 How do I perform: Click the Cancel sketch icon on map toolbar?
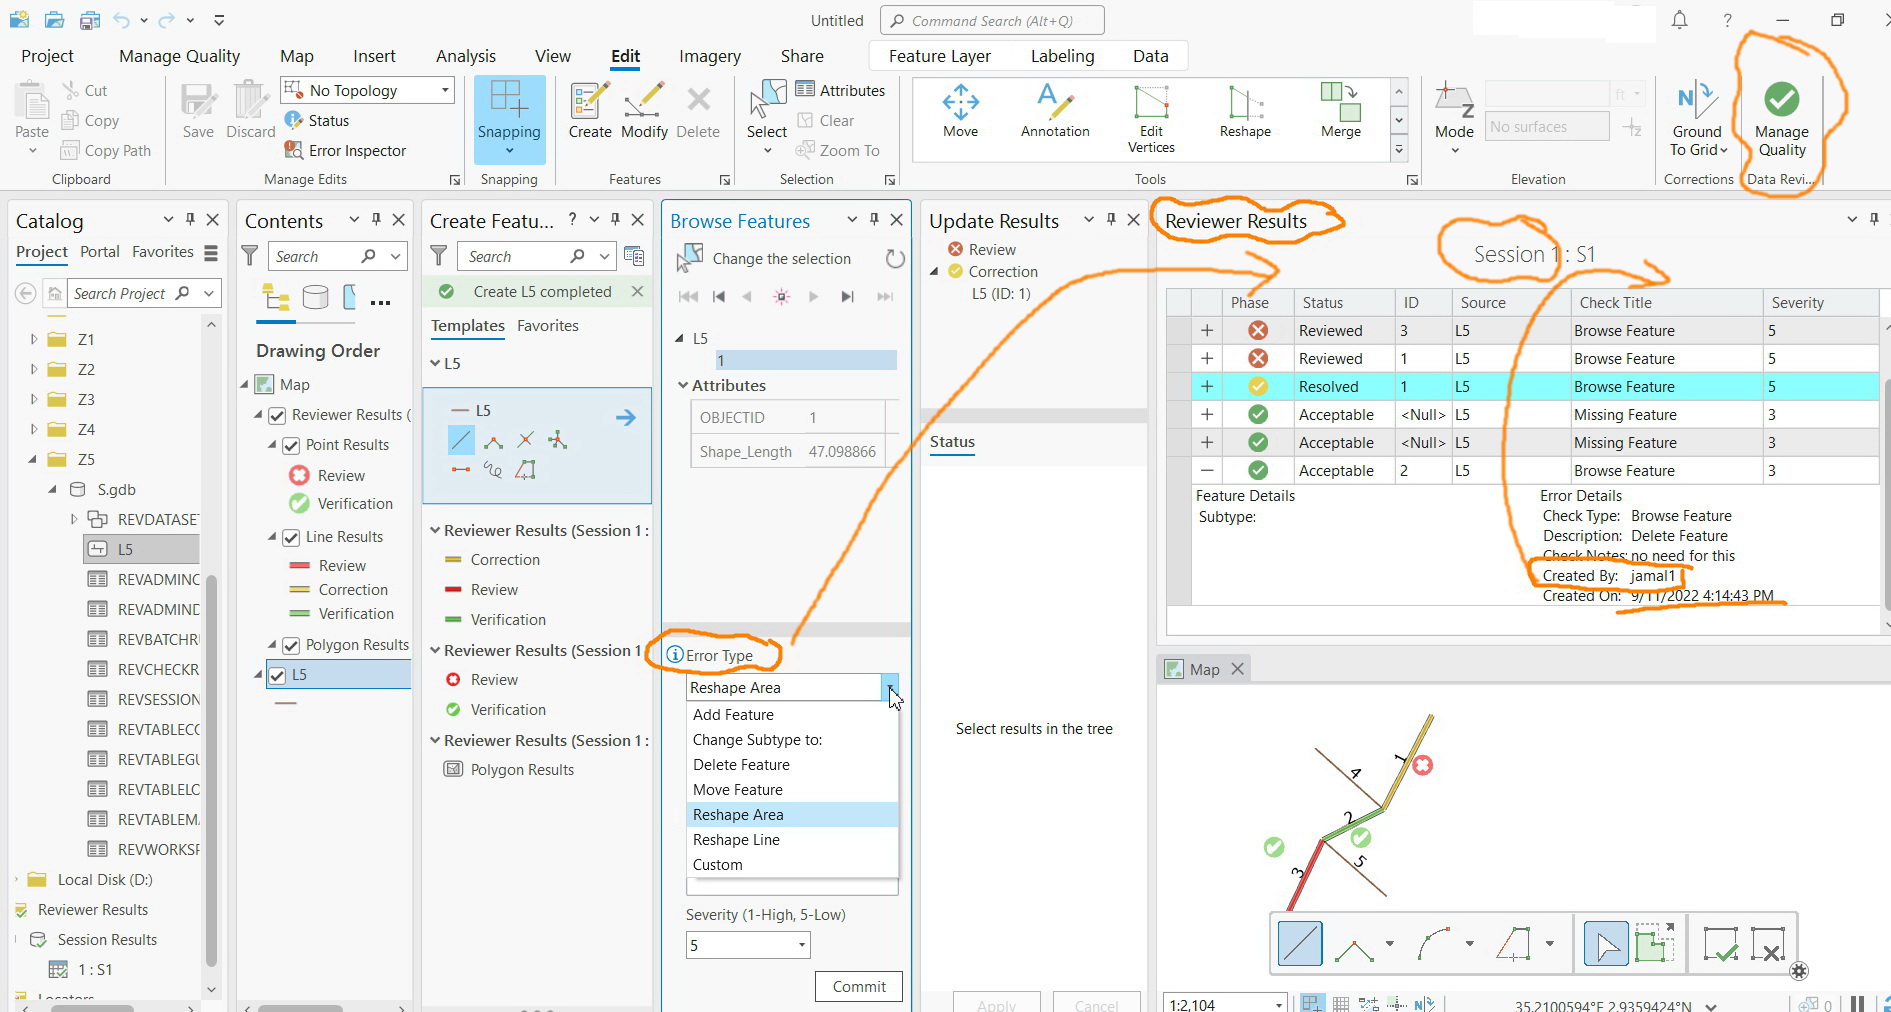coord(1767,943)
